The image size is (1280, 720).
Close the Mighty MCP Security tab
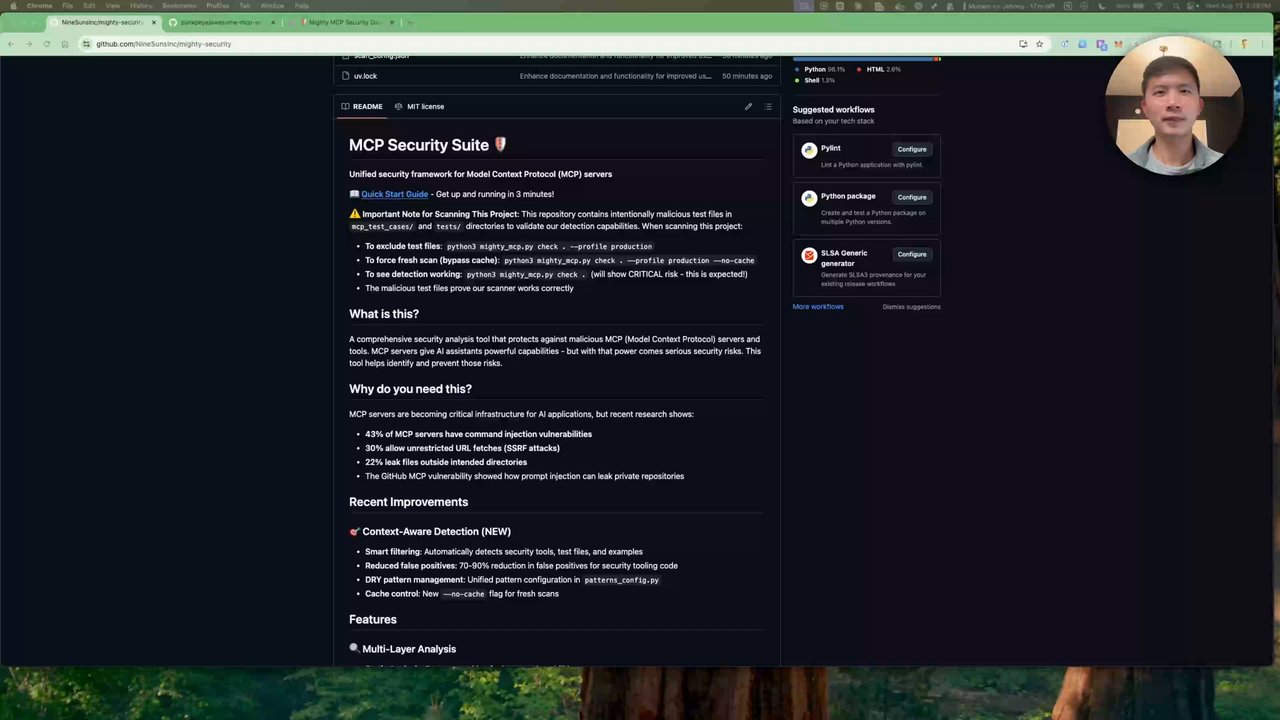pos(390,22)
